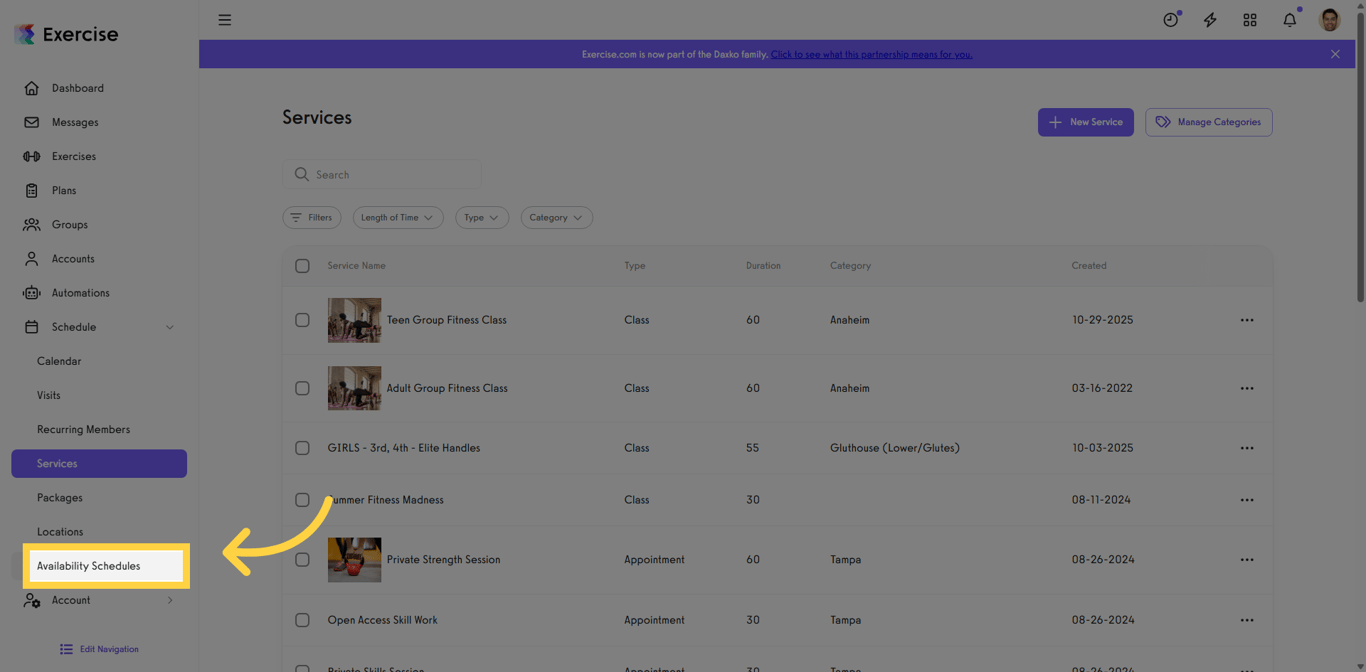Click the Exercise logo icon
The height and width of the screenshot is (672, 1366).
coord(25,34)
